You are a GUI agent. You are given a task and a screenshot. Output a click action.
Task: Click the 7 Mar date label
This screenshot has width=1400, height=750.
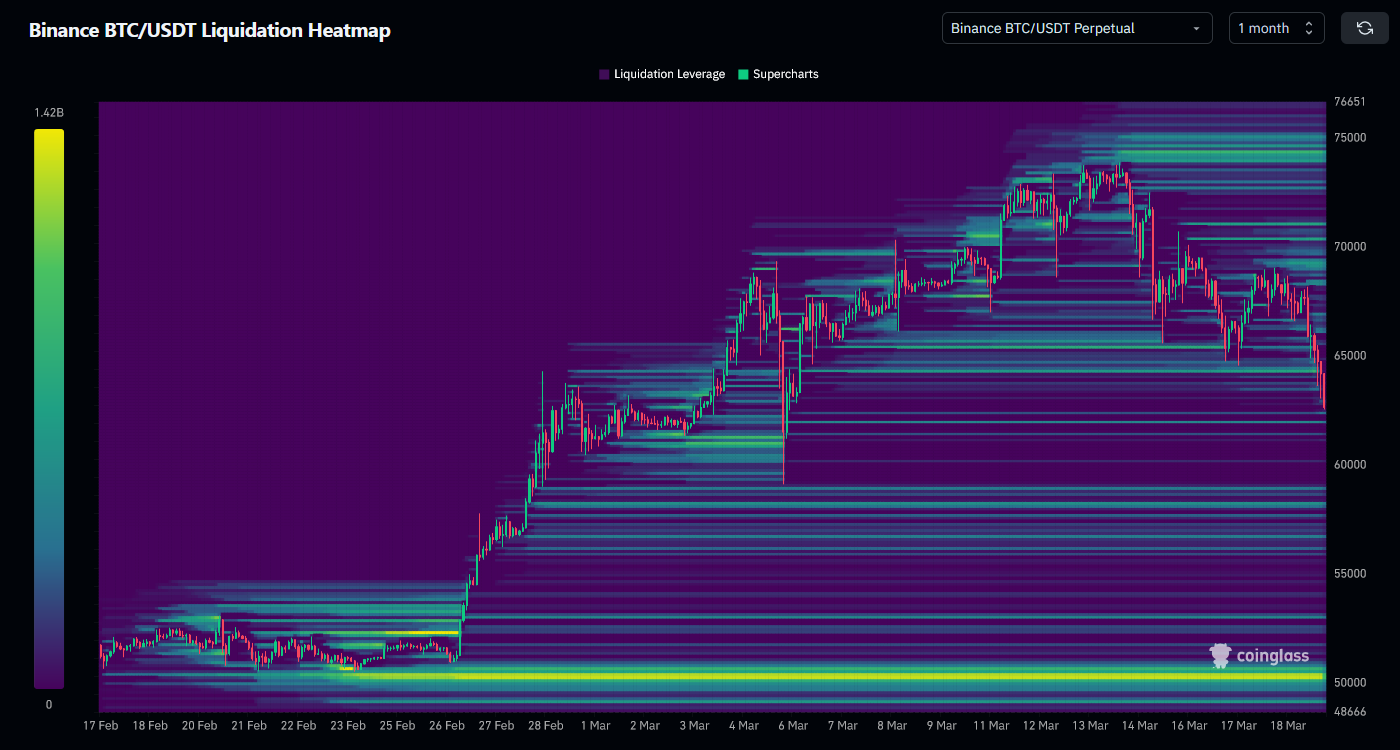(843, 726)
